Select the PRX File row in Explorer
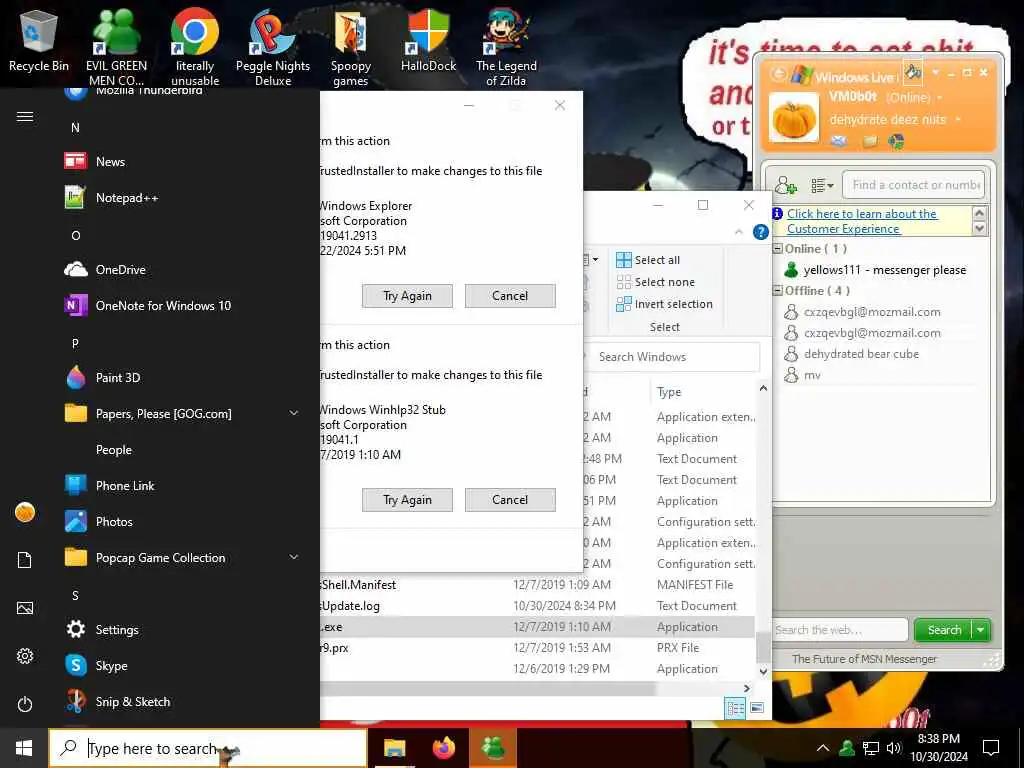 click(x=537, y=648)
